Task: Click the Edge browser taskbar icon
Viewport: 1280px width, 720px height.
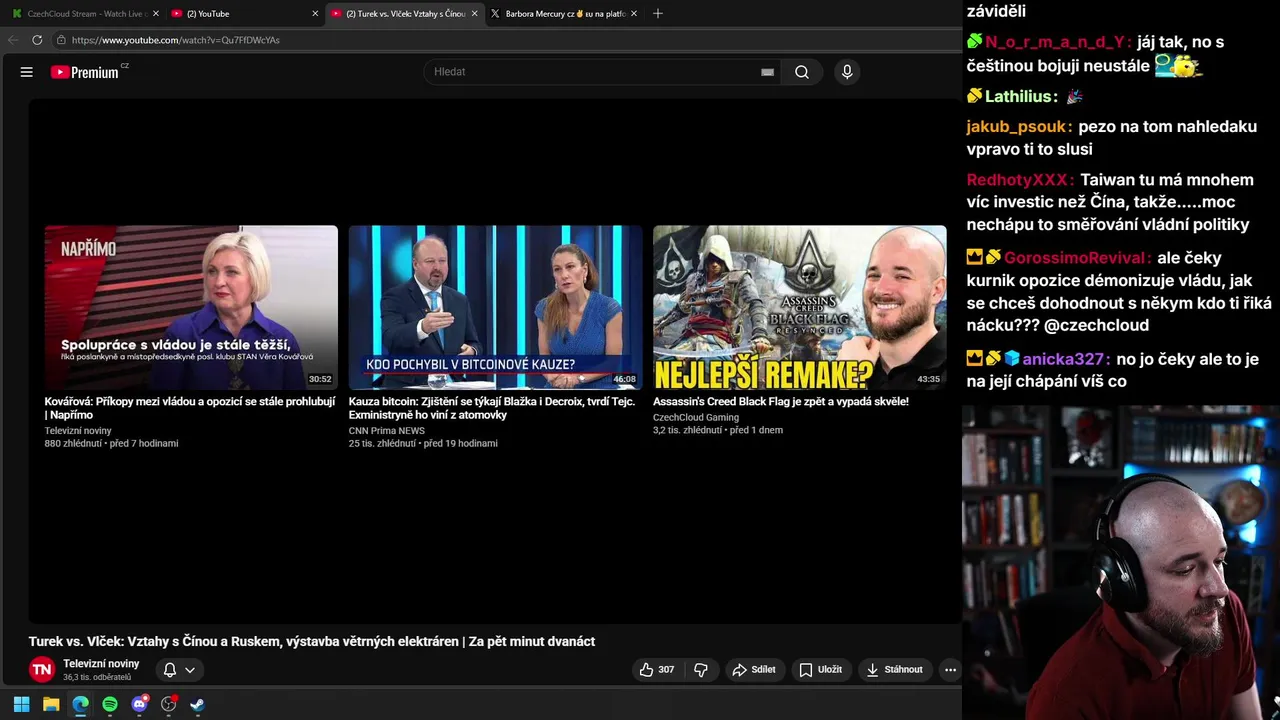Action: pyautogui.click(x=80, y=704)
